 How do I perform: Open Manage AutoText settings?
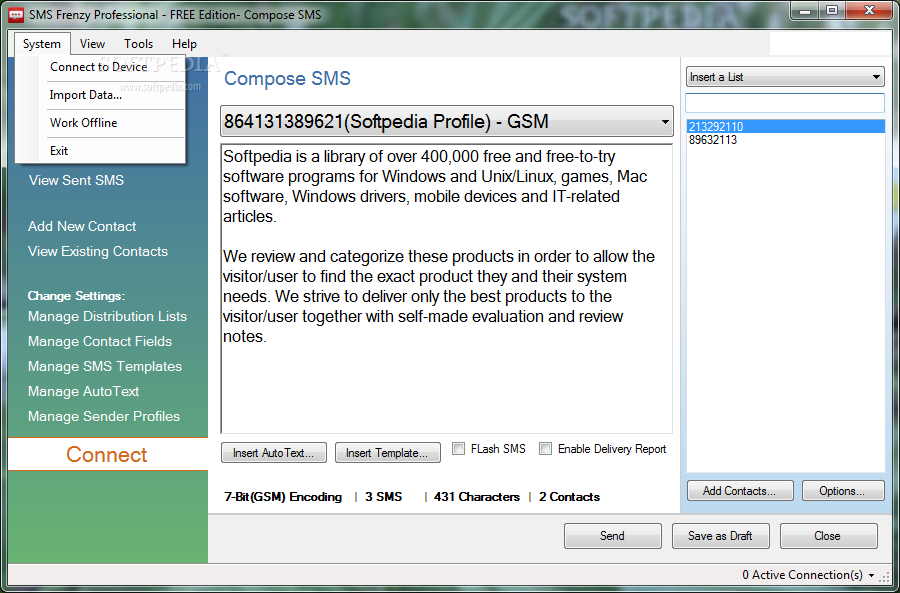(84, 392)
